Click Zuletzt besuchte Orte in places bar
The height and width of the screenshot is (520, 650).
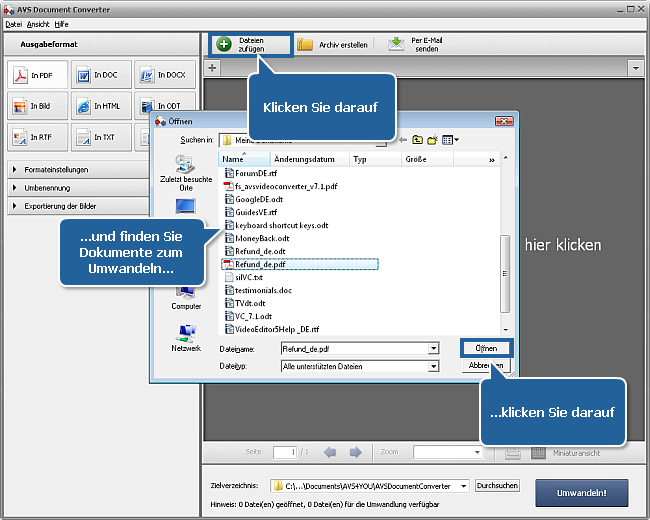click(186, 173)
